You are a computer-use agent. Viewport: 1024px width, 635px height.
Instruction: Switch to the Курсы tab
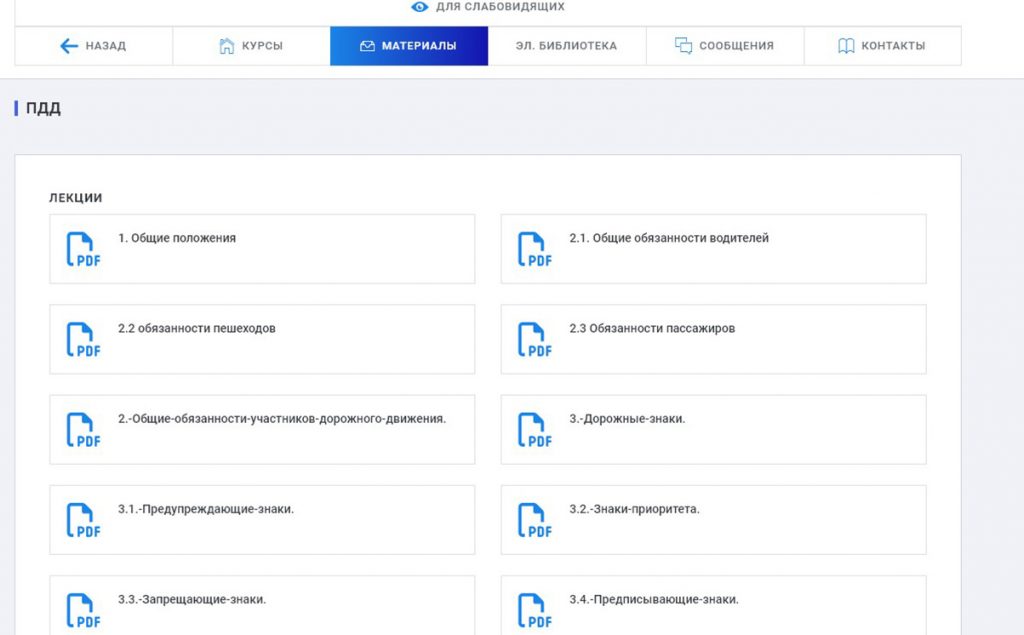[251, 46]
